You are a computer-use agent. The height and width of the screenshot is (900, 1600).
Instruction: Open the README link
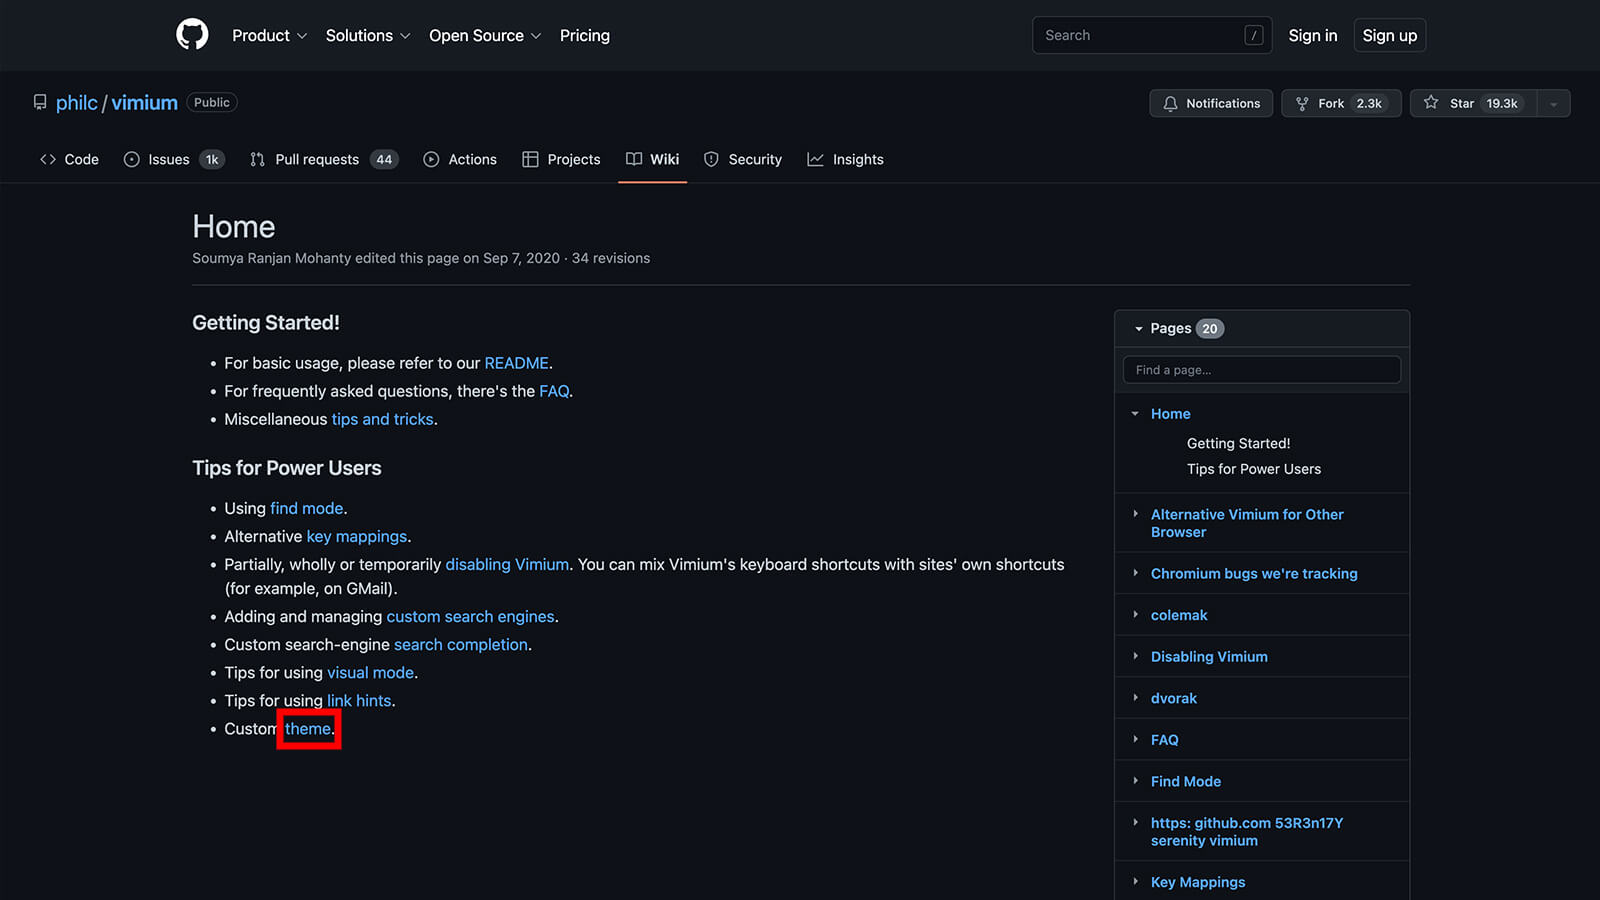pyautogui.click(x=516, y=363)
